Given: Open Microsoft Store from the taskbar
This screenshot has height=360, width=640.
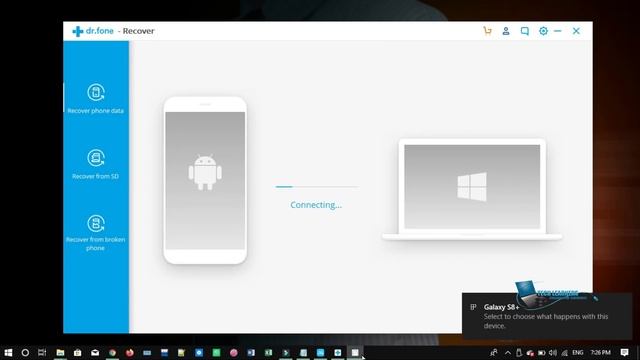Looking at the screenshot, I should [x=78, y=352].
